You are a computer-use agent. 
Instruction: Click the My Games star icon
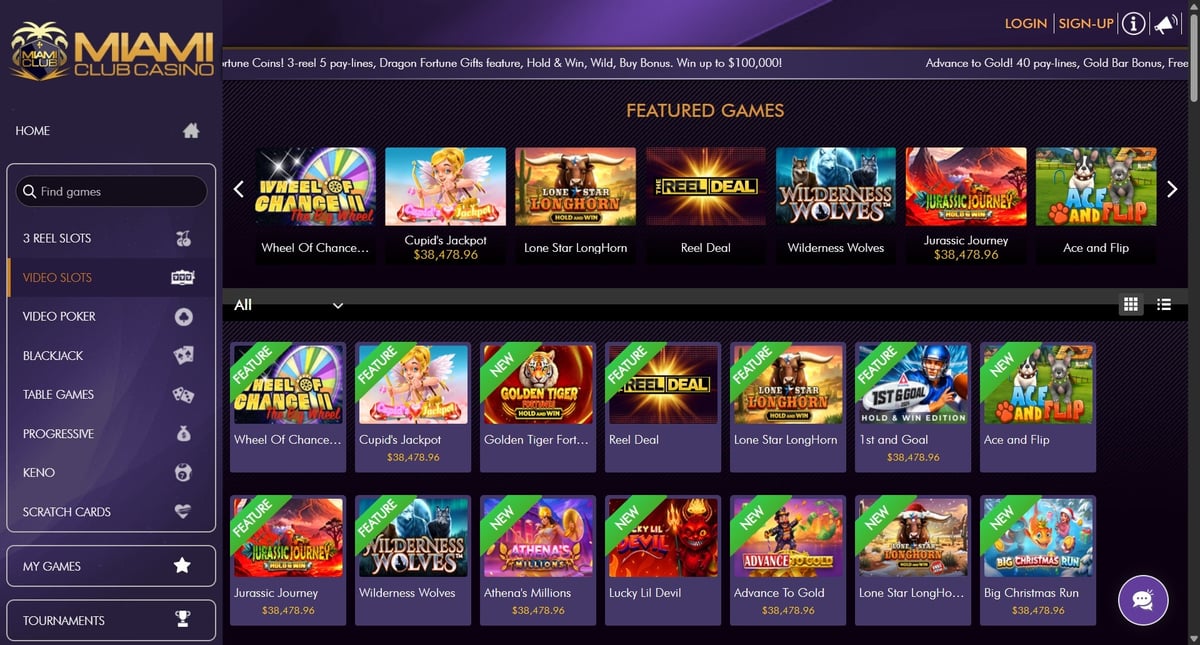tap(182, 566)
